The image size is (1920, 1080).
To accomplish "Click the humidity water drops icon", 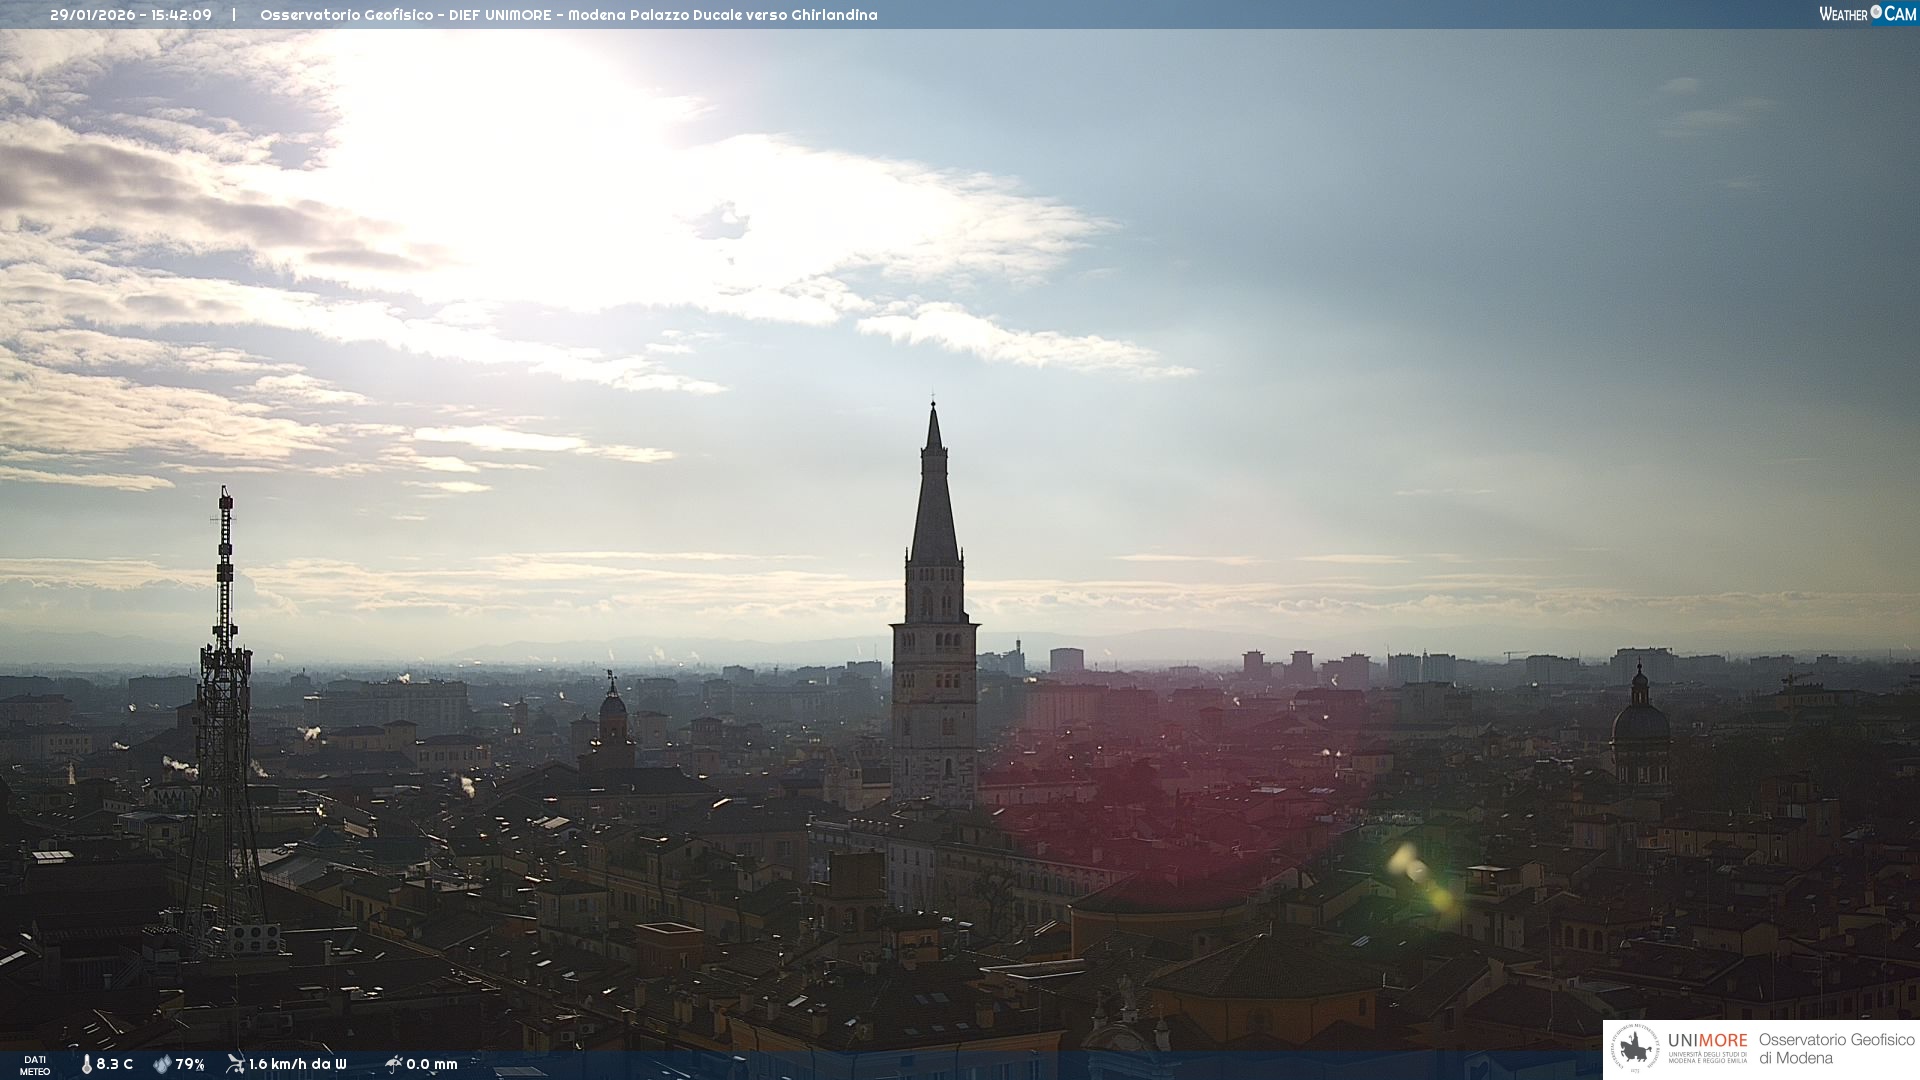I will 162,1064.
